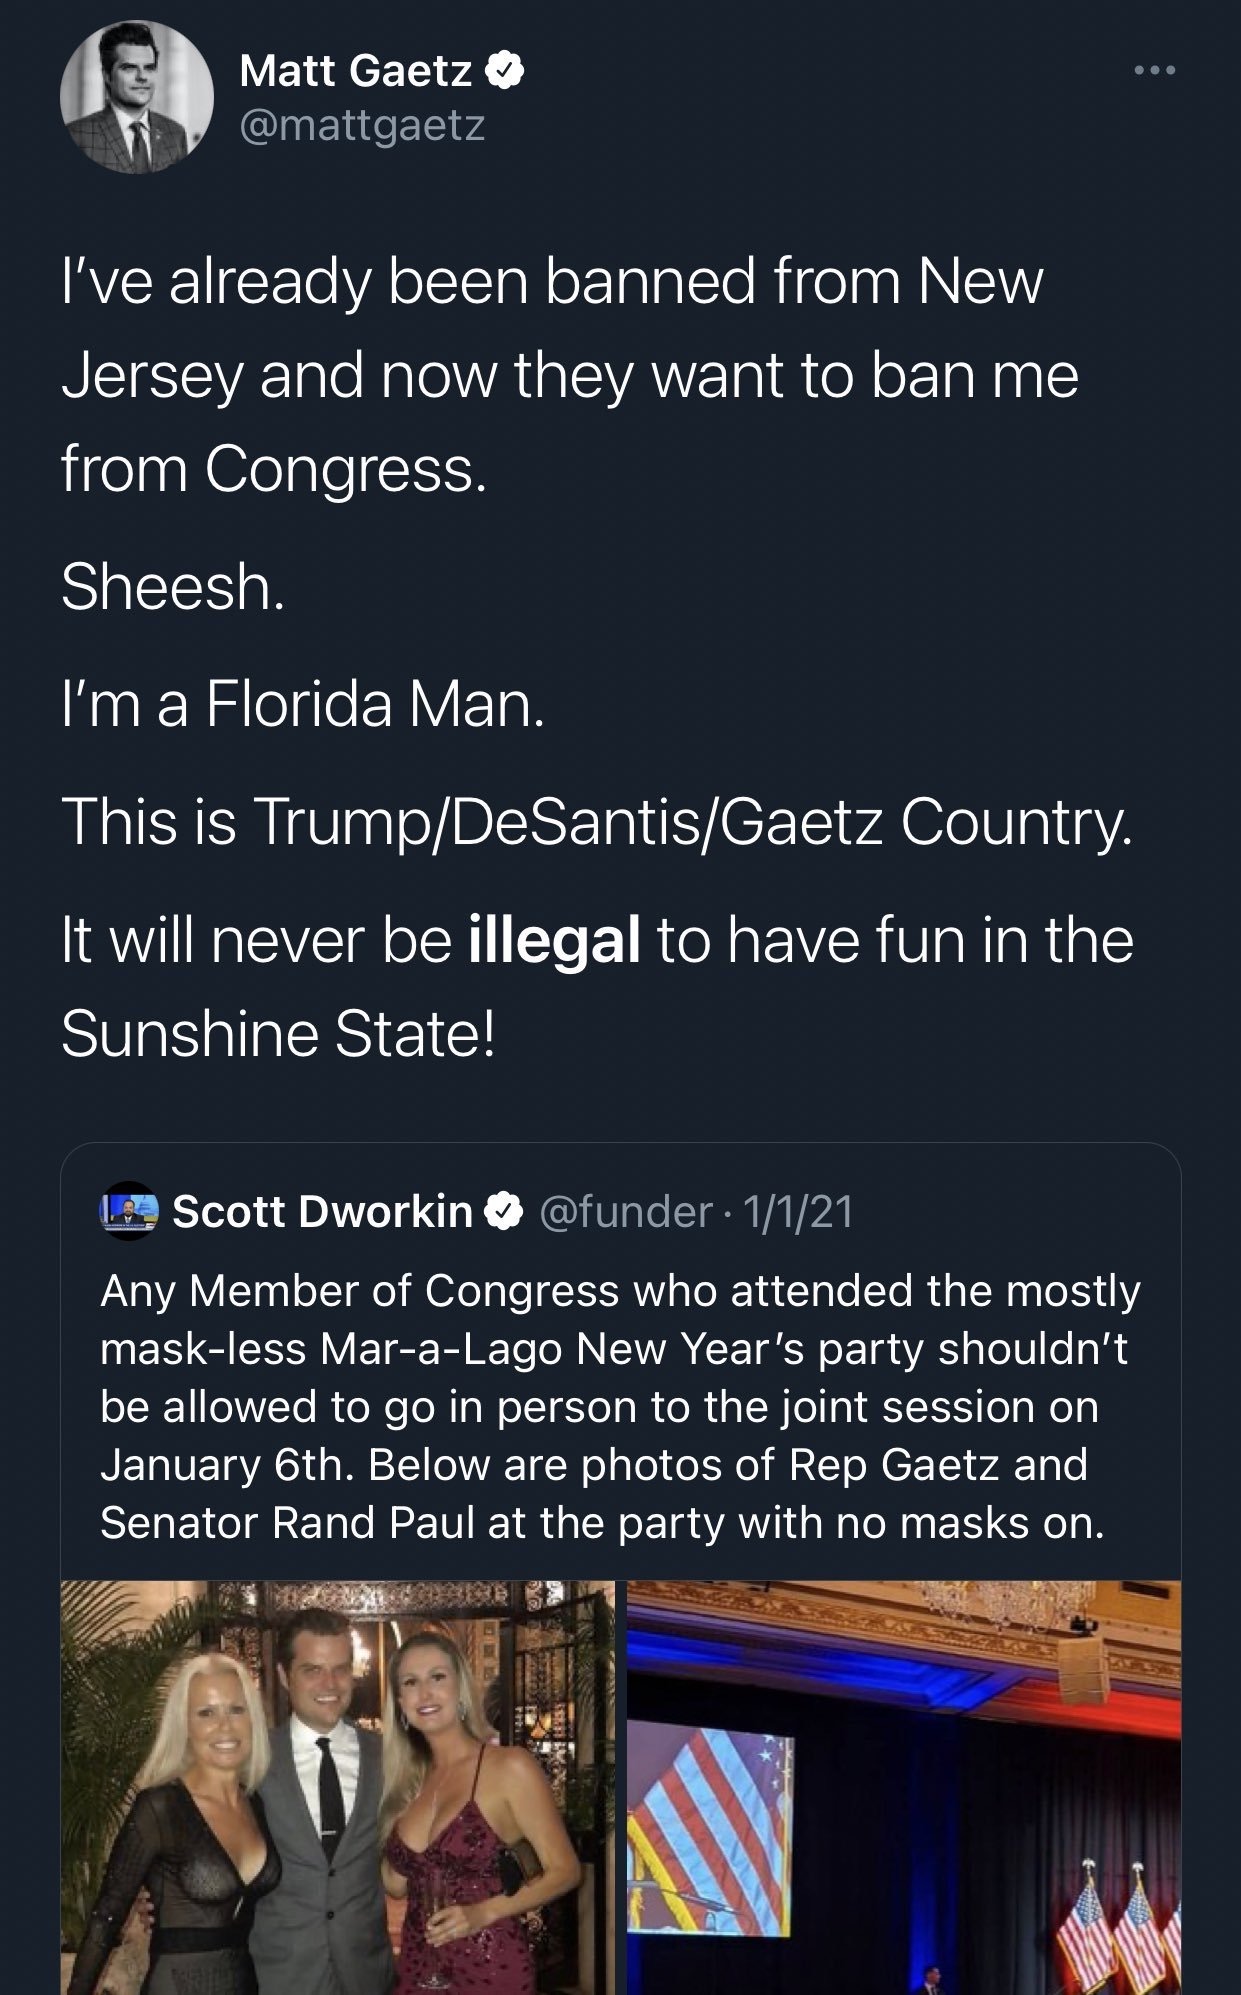Image resolution: width=1241 pixels, height=1995 pixels.
Task: Open the @mattgaetz handle
Action: click(360, 123)
